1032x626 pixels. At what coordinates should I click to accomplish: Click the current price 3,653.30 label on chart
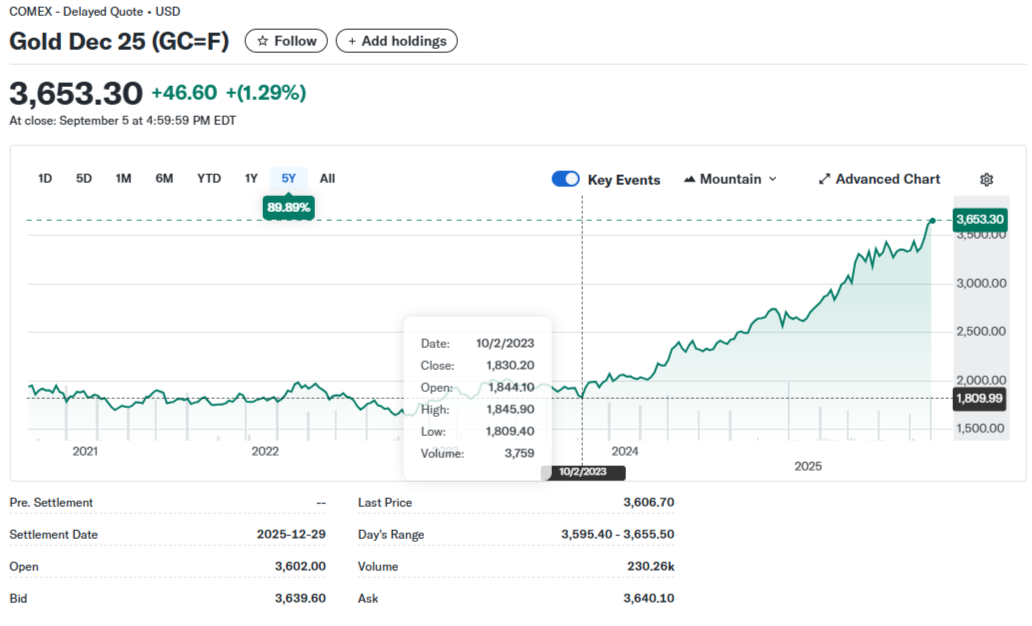click(x=980, y=219)
